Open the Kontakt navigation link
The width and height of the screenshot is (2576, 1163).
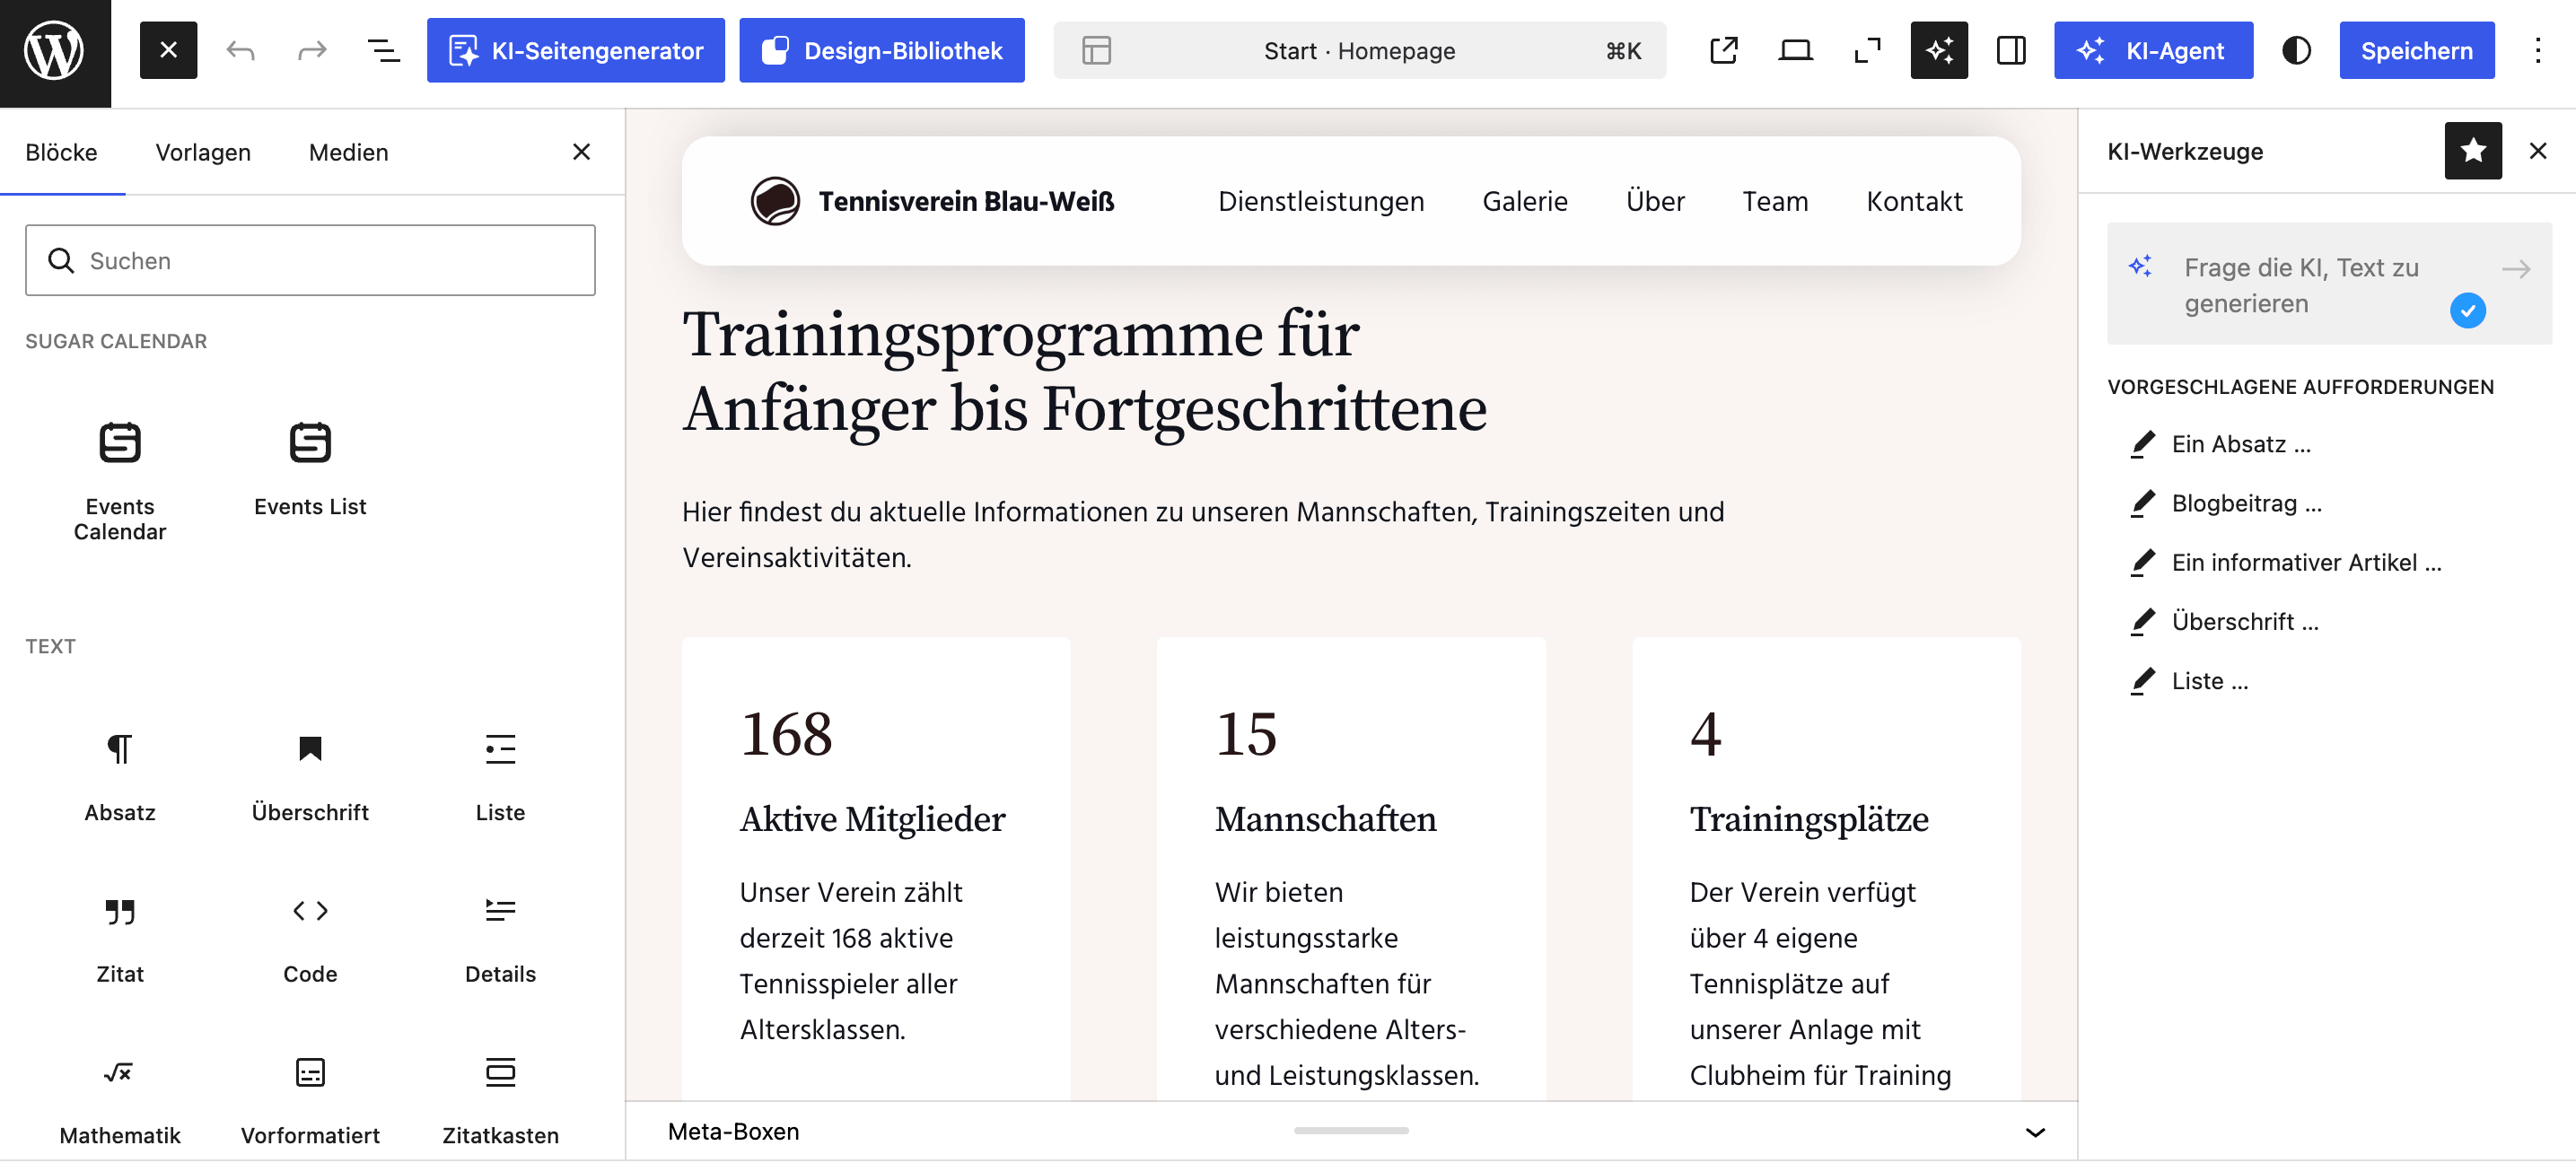tap(1914, 201)
